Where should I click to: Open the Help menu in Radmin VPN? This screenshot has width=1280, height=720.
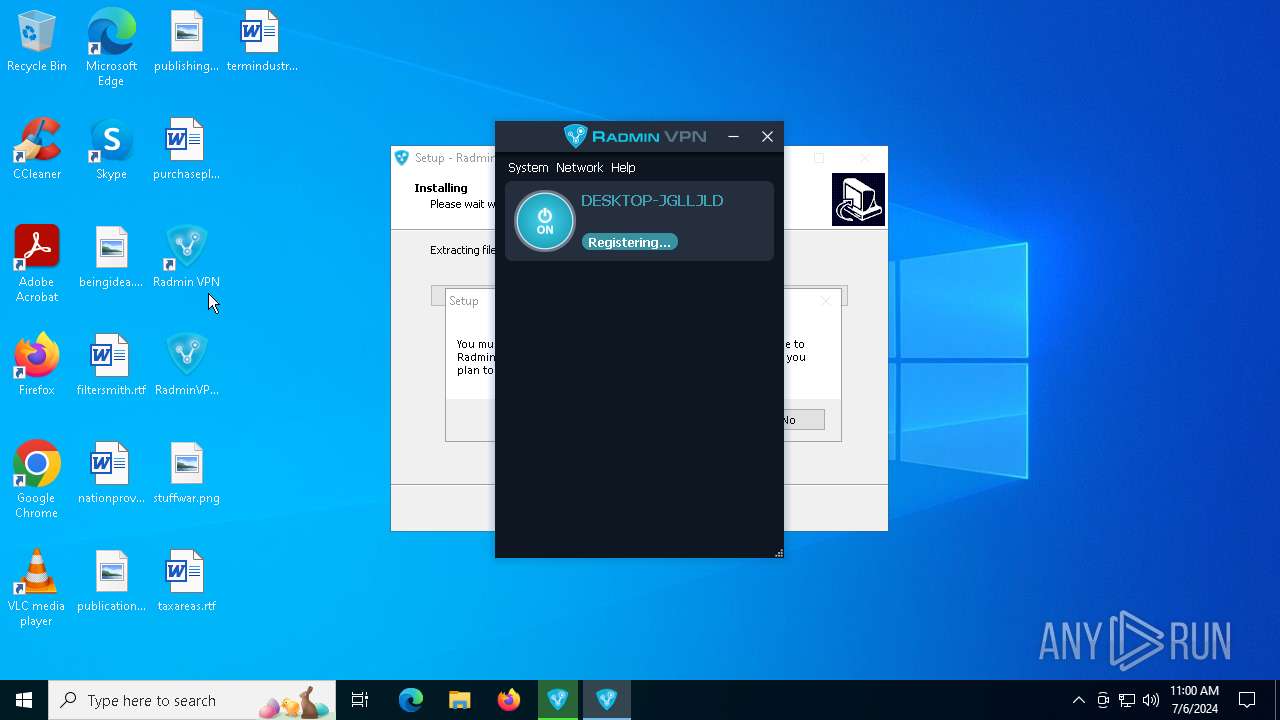pyautogui.click(x=623, y=167)
